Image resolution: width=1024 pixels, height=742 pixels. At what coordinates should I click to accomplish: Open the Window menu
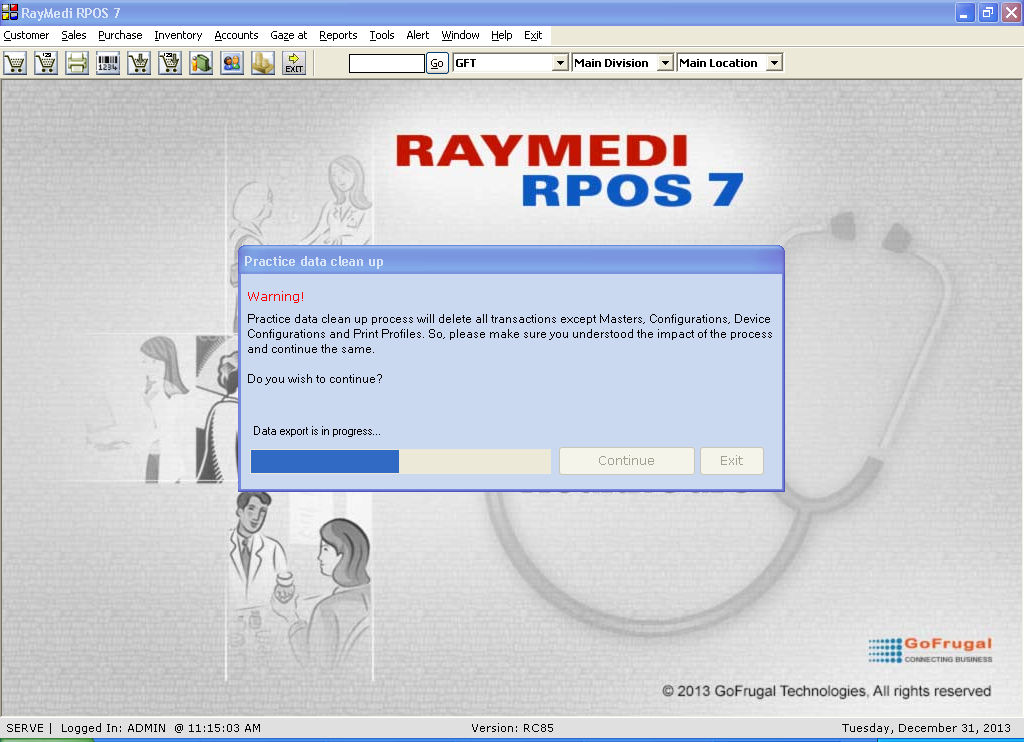pyautogui.click(x=460, y=35)
